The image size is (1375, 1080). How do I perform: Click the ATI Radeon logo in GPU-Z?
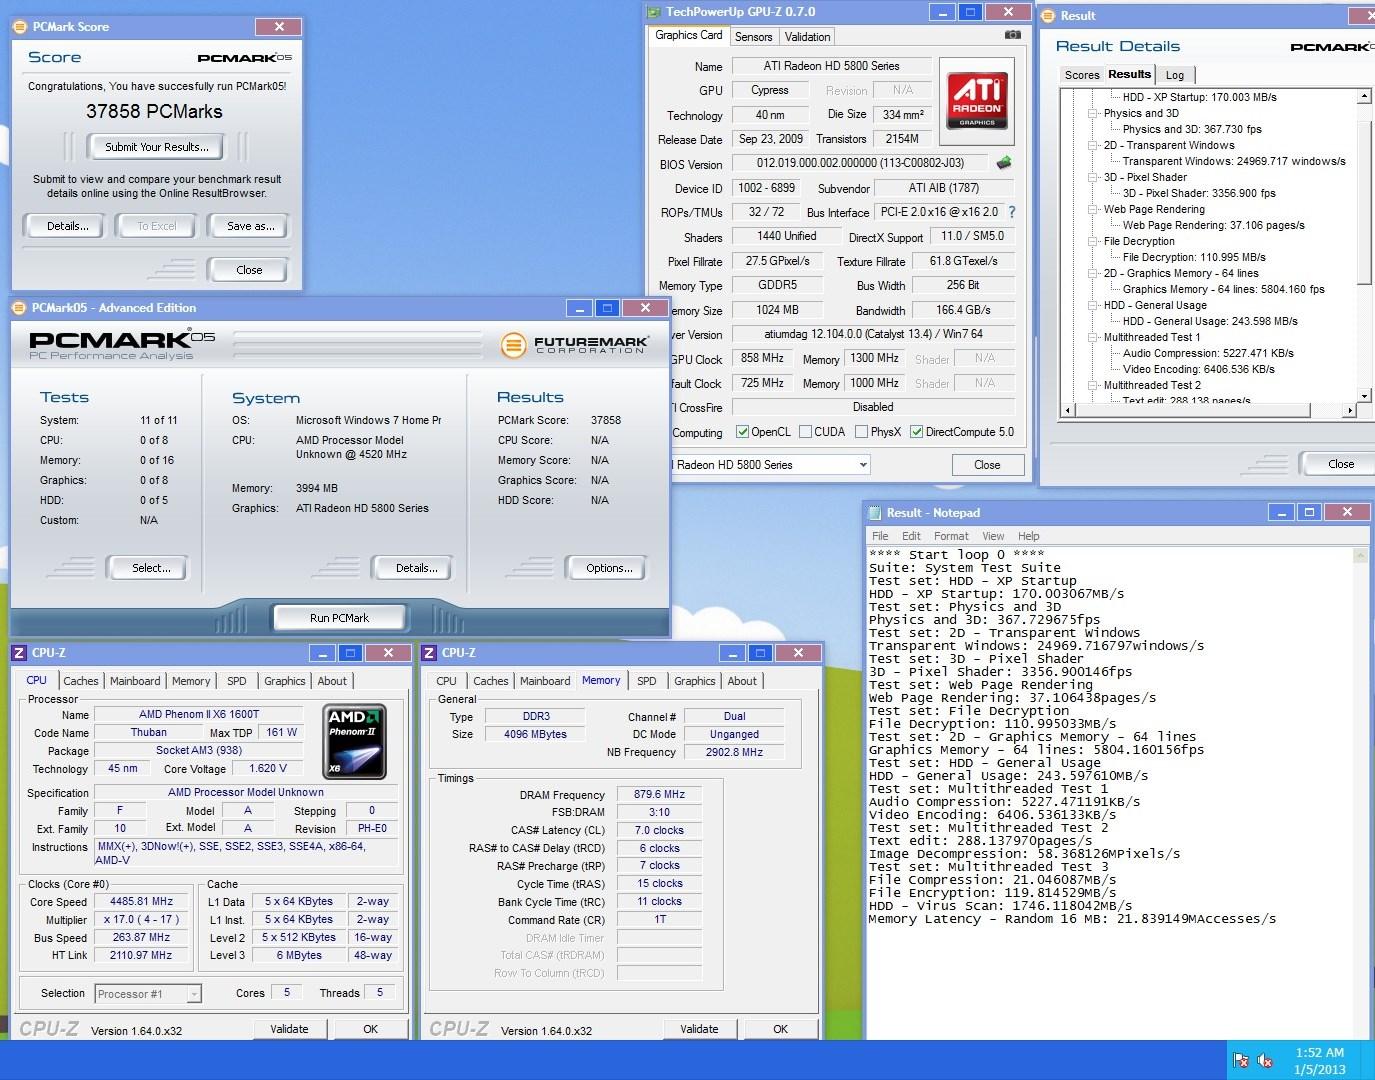[977, 100]
